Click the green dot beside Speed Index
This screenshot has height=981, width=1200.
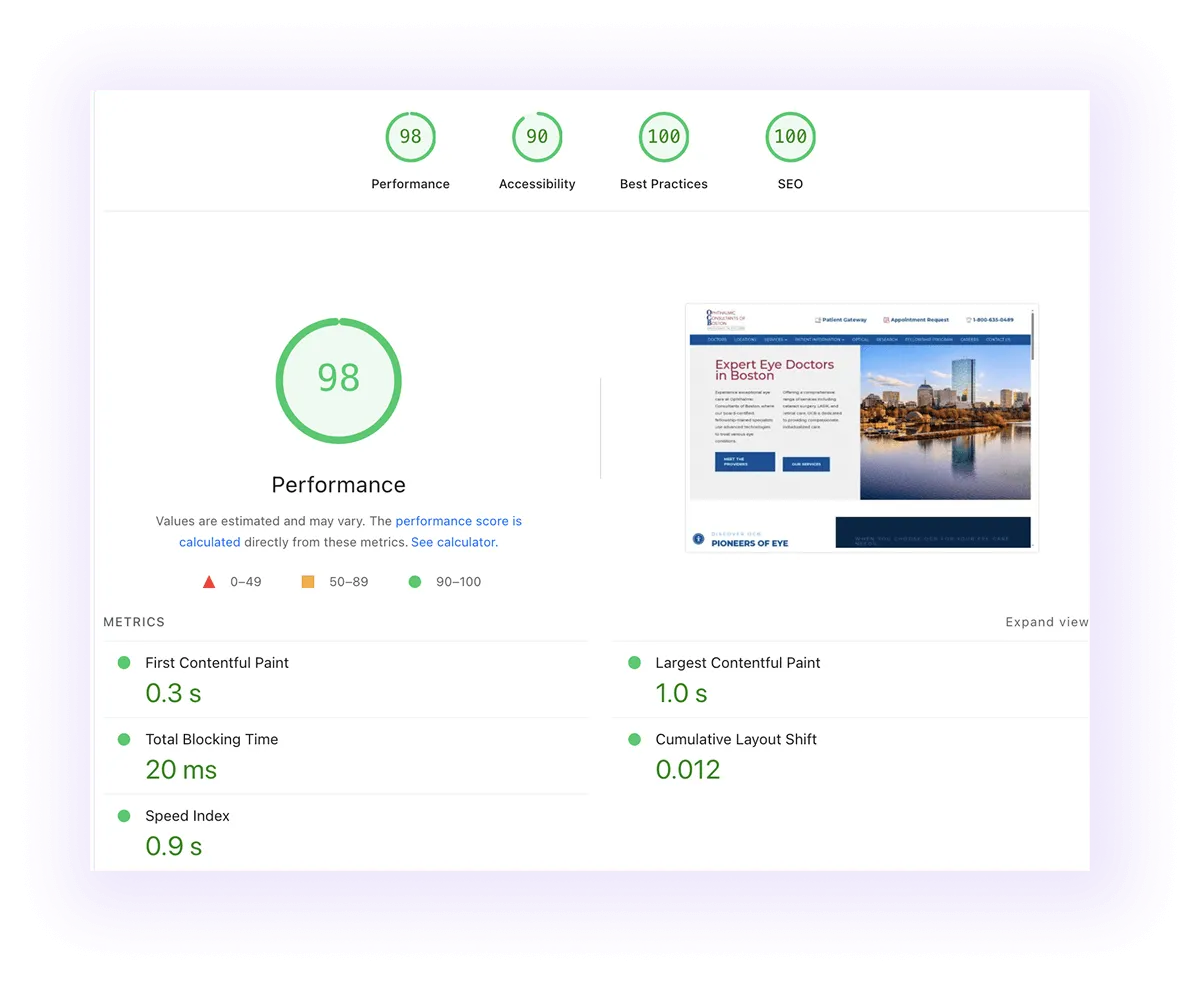124,815
